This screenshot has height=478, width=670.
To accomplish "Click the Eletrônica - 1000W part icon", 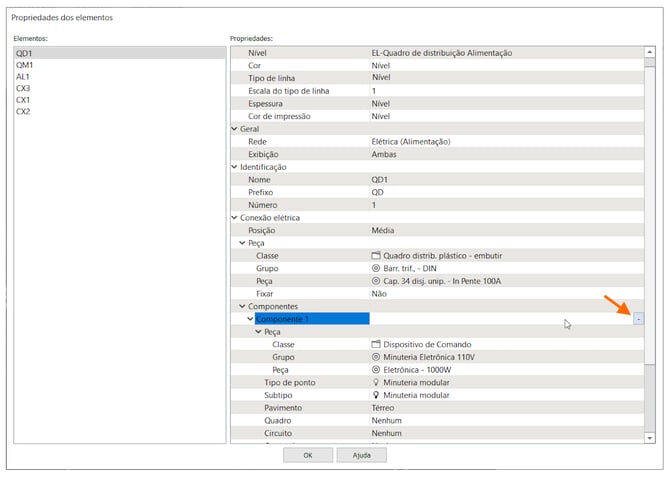I will point(376,370).
